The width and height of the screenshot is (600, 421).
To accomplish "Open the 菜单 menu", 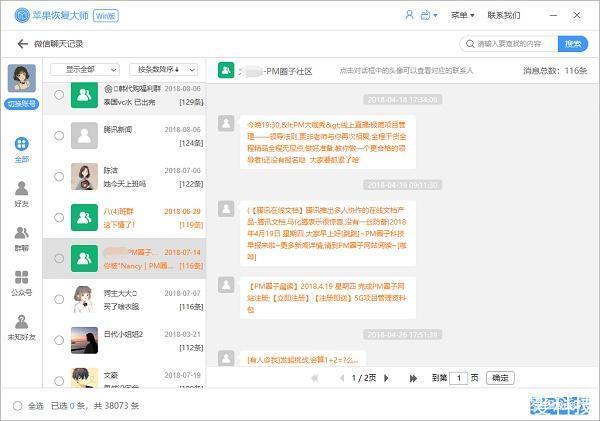I will (462, 15).
